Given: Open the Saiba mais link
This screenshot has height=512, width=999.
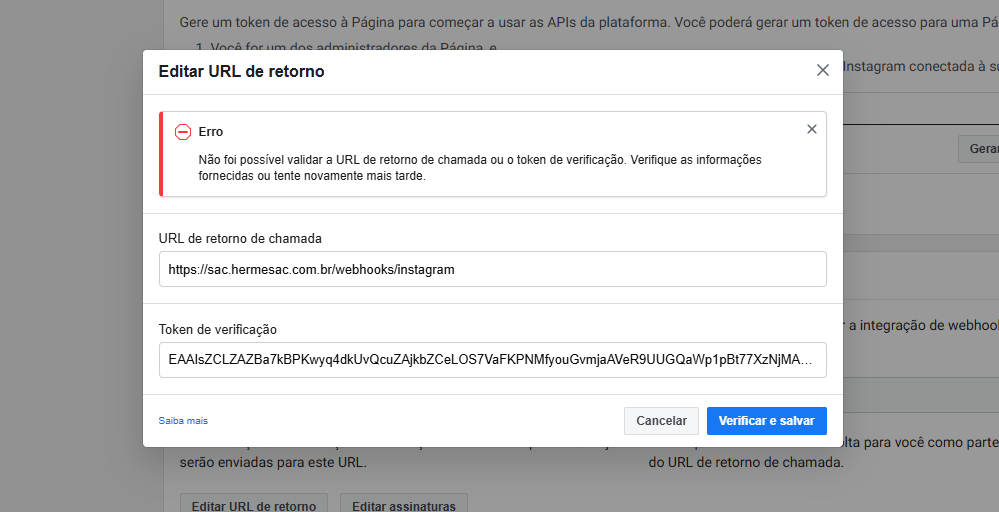Looking at the screenshot, I should tap(183, 420).
